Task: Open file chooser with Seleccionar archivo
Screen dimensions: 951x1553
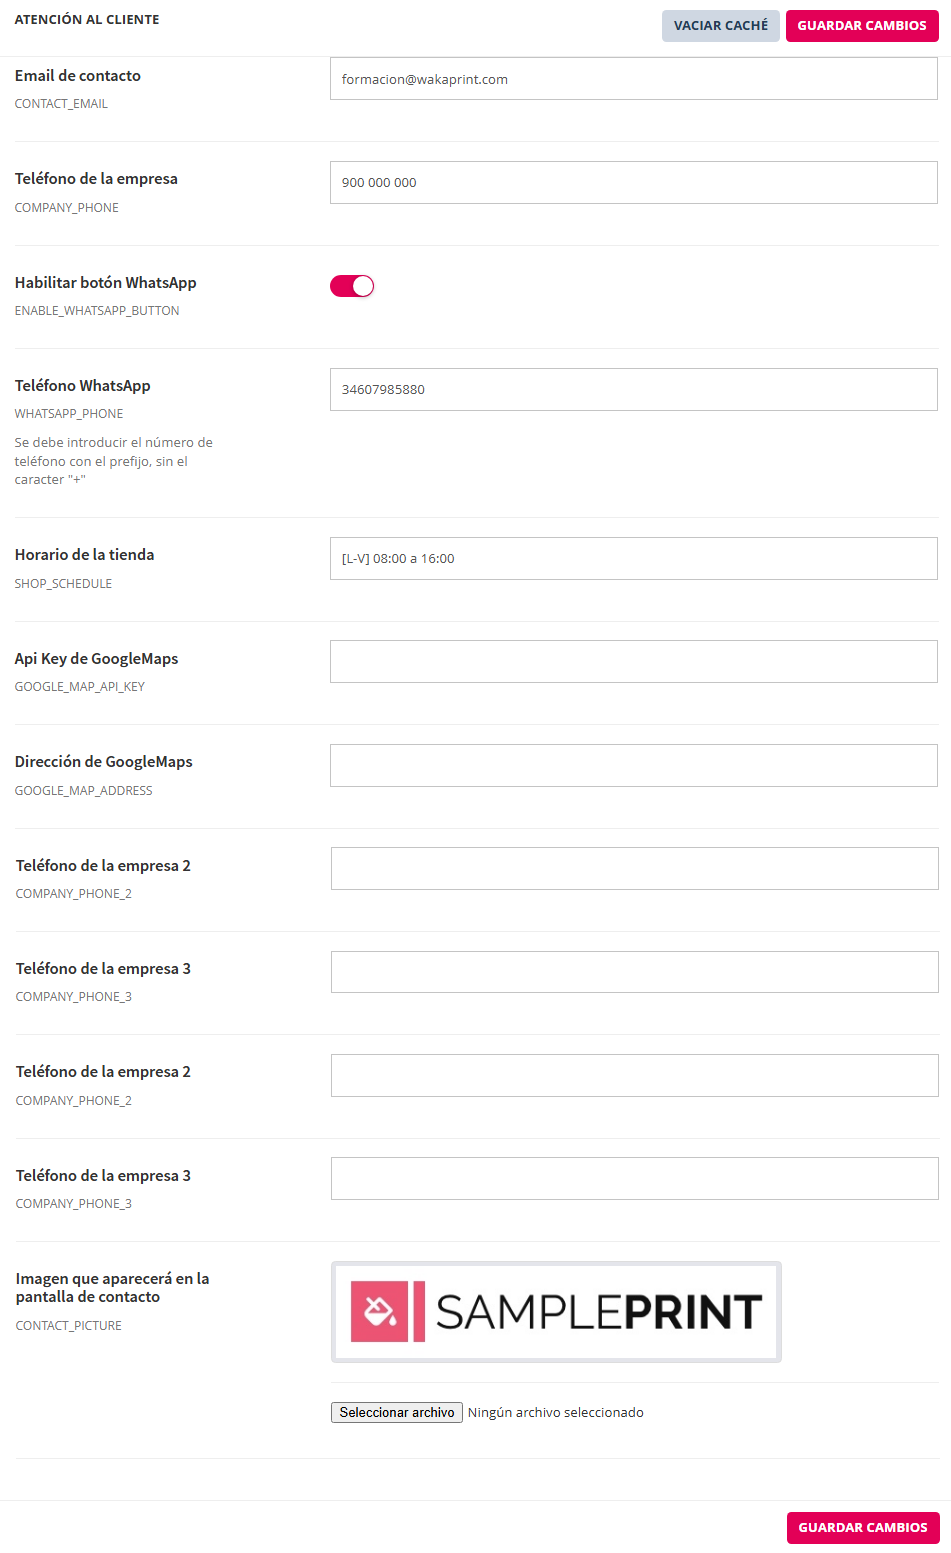Action: [397, 1412]
